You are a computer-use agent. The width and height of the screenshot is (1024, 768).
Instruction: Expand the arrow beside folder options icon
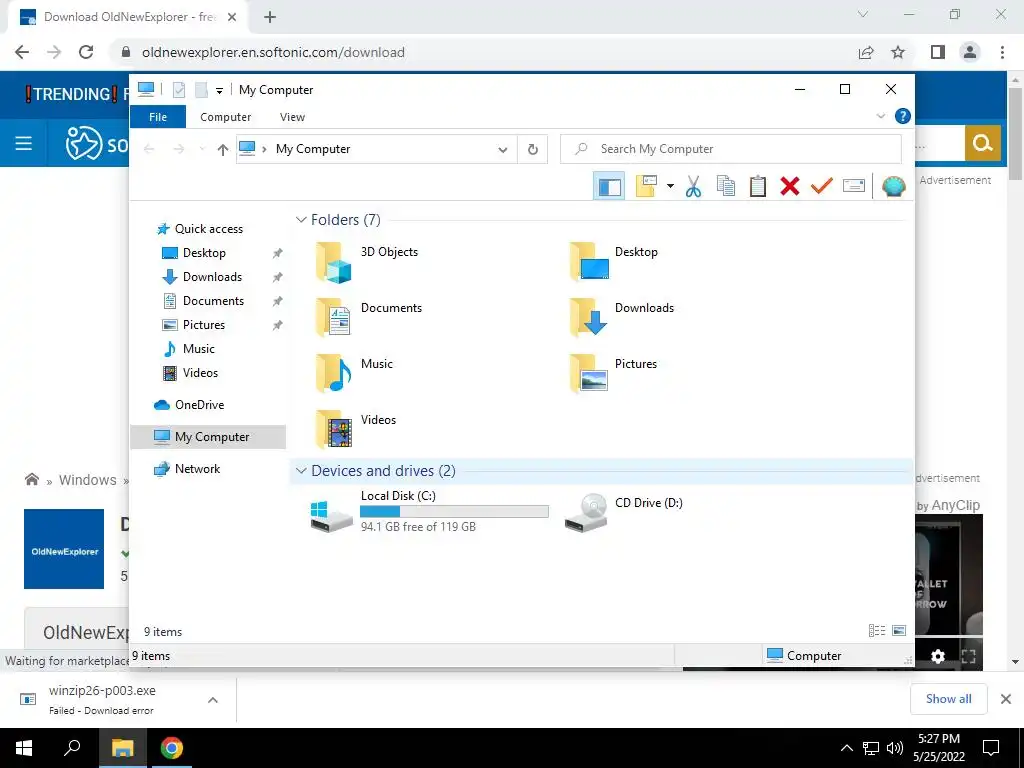[x=670, y=186]
